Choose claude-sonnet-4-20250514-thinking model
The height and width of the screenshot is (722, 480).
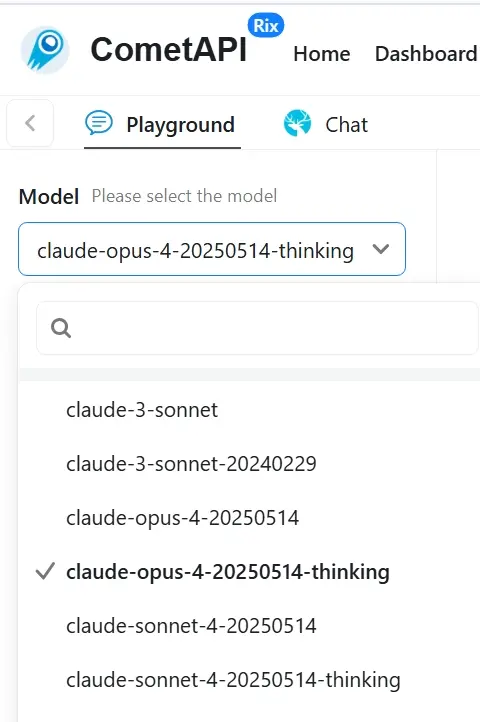pos(249,679)
